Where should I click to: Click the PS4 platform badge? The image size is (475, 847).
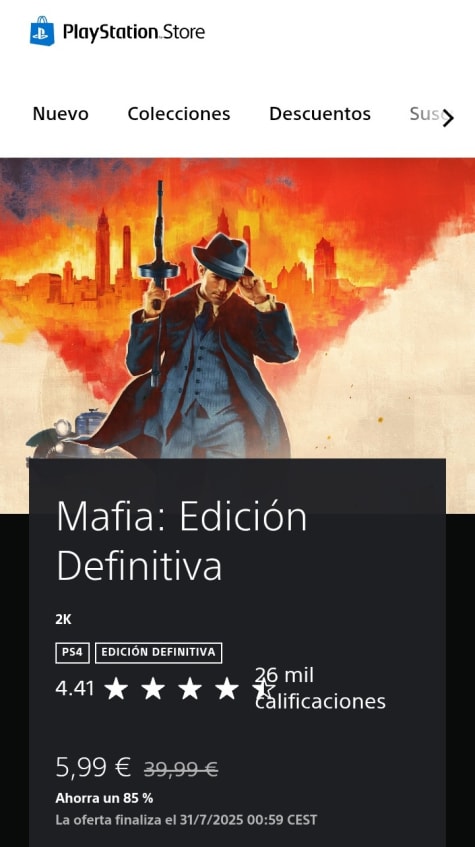(x=72, y=653)
